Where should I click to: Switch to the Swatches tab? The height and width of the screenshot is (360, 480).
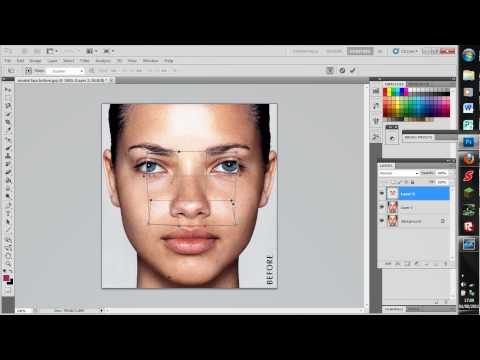click(x=394, y=84)
